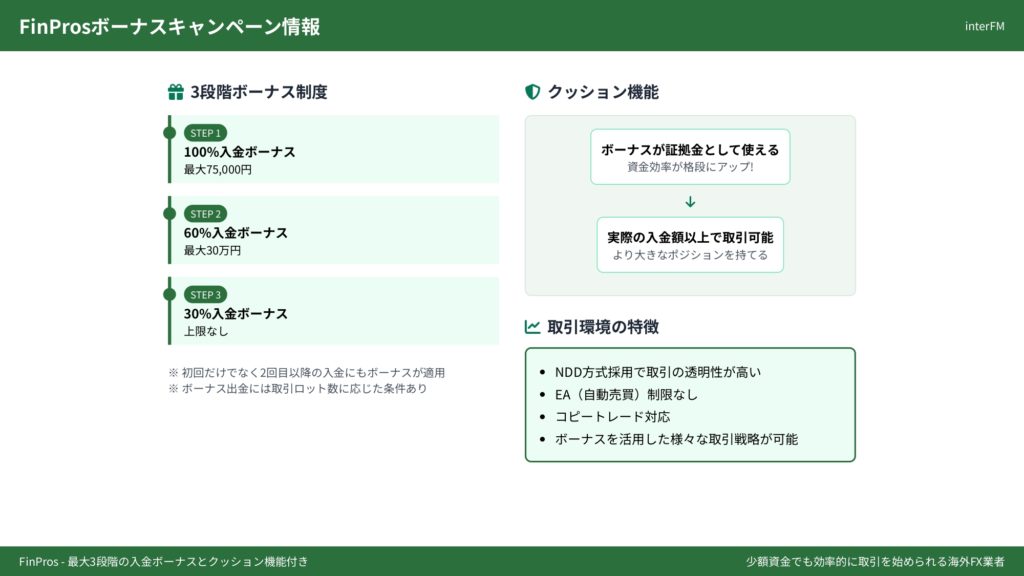Click the shield icon next to クッション機能
Image resolution: width=1024 pixels, height=576 pixels.
tap(533, 92)
